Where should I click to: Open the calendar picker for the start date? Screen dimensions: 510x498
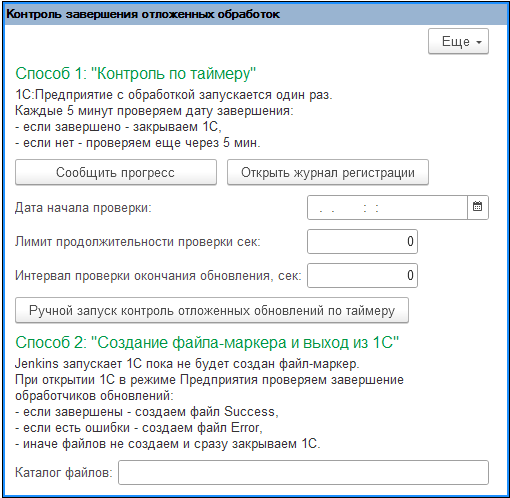pyautogui.click(x=478, y=207)
